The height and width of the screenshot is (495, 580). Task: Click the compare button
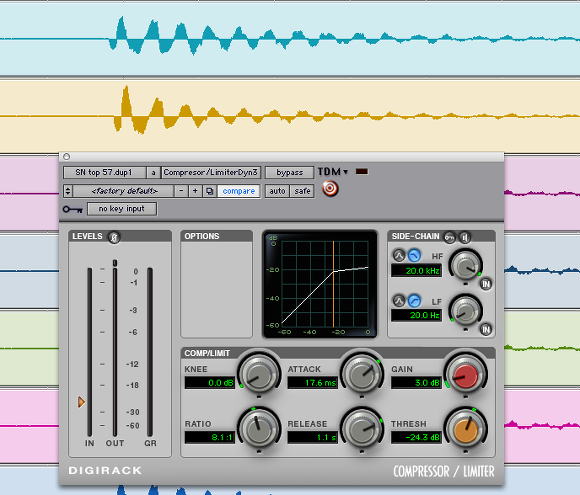pyautogui.click(x=239, y=191)
